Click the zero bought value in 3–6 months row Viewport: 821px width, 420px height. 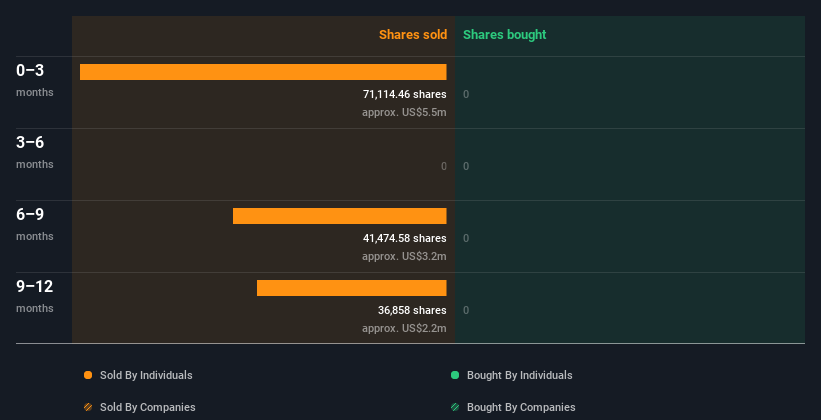coord(466,166)
